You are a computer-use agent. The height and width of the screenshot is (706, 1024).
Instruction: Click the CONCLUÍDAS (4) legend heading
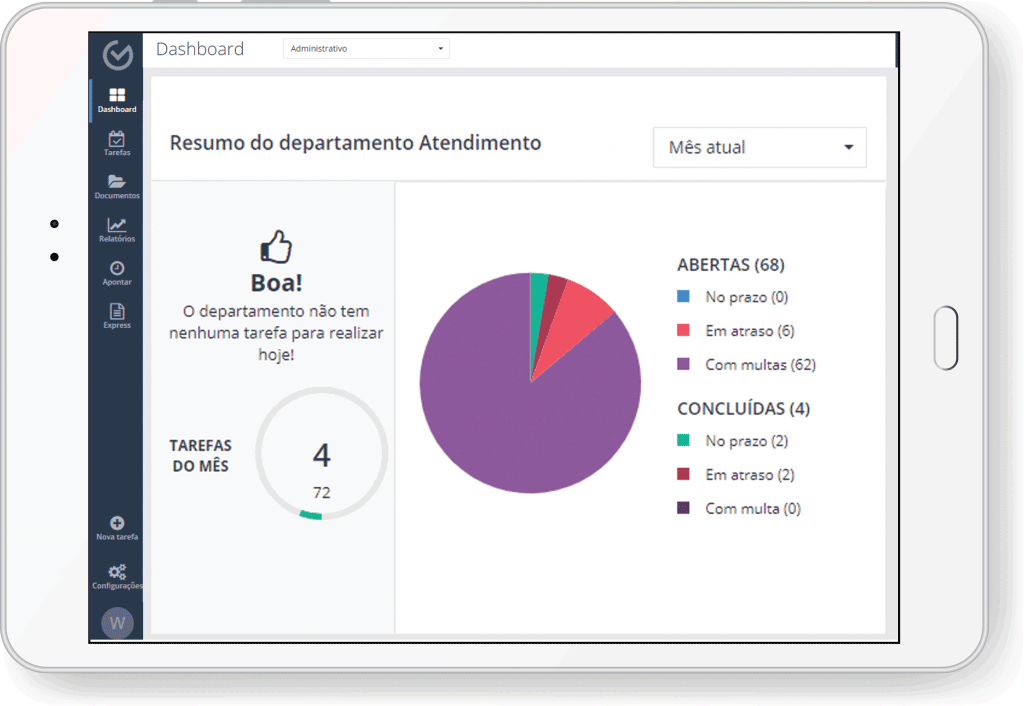point(743,409)
